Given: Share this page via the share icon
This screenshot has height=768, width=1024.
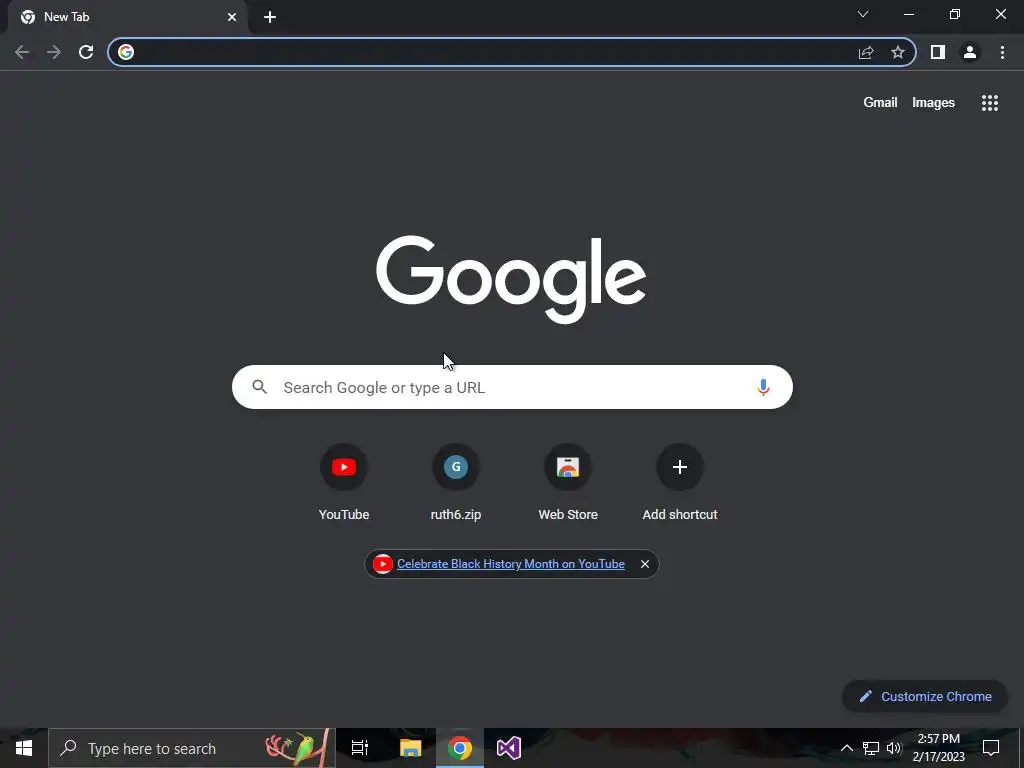Looking at the screenshot, I should coord(866,52).
